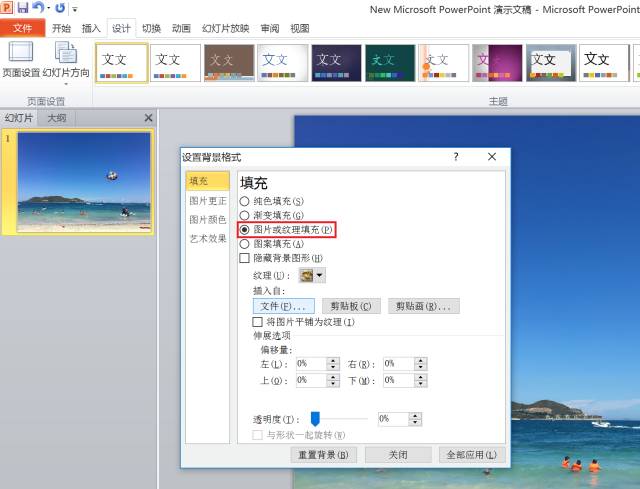Click the 上 top offset input field
The height and width of the screenshot is (489, 640).
click(311, 380)
